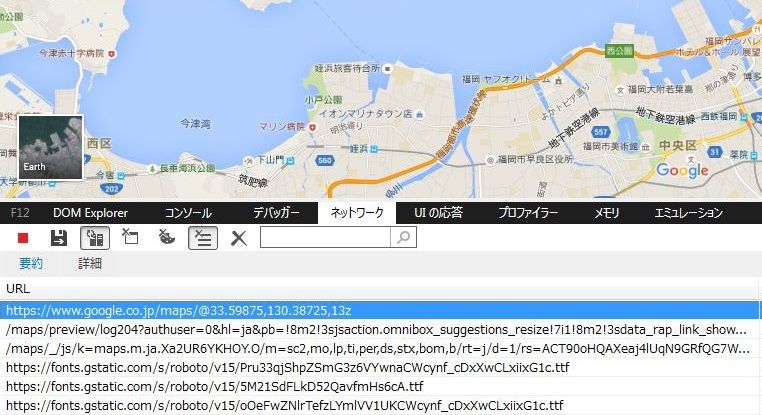Open the デバッガー tab
The width and height of the screenshot is (762, 415).
[x=276, y=213]
